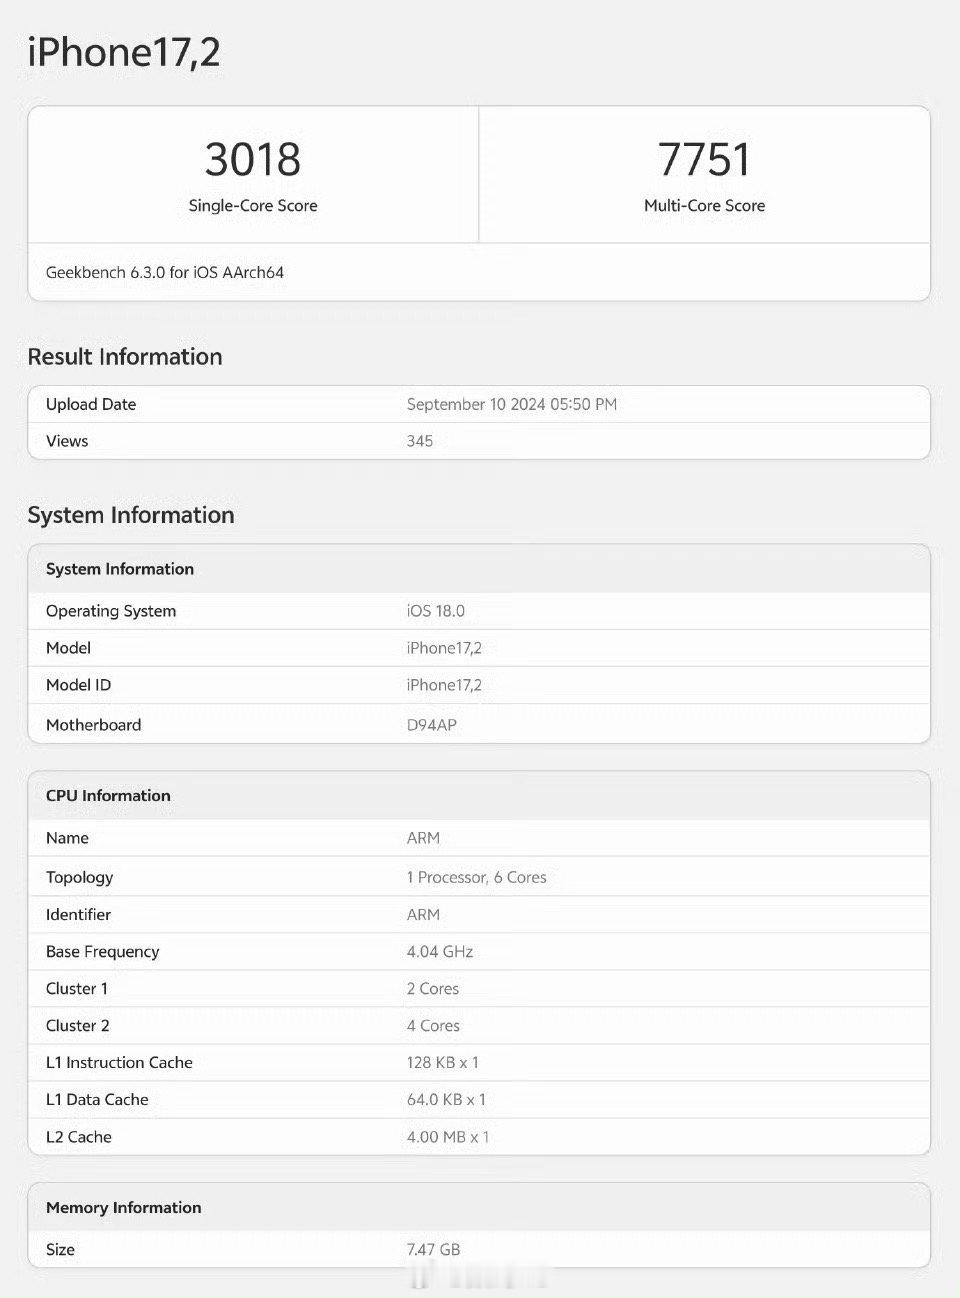Screen dimensions: 960x1298
Task: Select the Operating System value iOS 18.0
Action: [x=436, y=611]
